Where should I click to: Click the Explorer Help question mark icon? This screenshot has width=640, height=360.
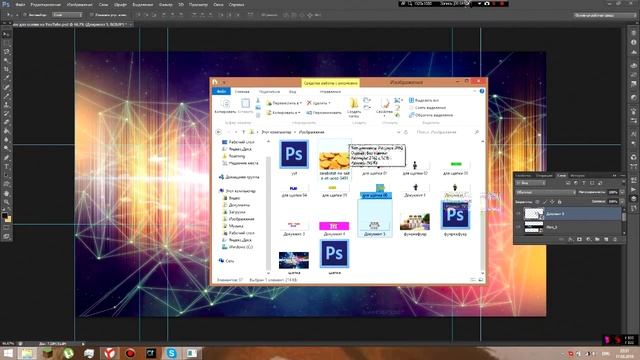point(482,91)
